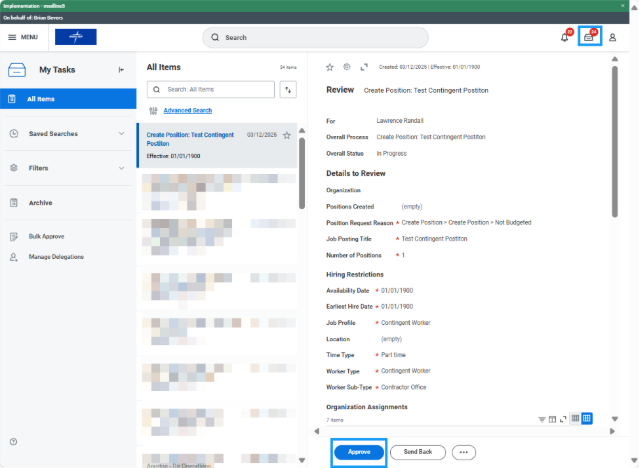This screenshot has width=639, height=468.
Task: Open the more actions ellipsis button
Action: pos(464,452)
